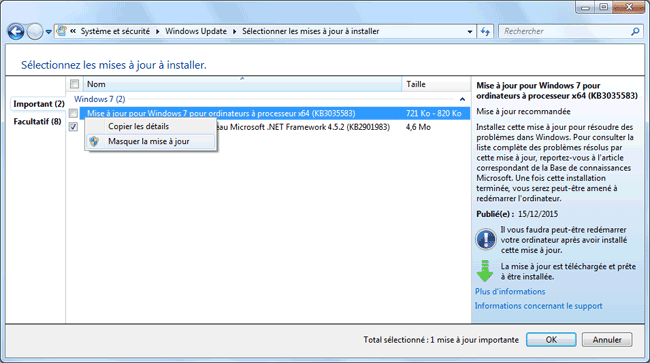Click the Back navigation arrow

pos(16,31)
